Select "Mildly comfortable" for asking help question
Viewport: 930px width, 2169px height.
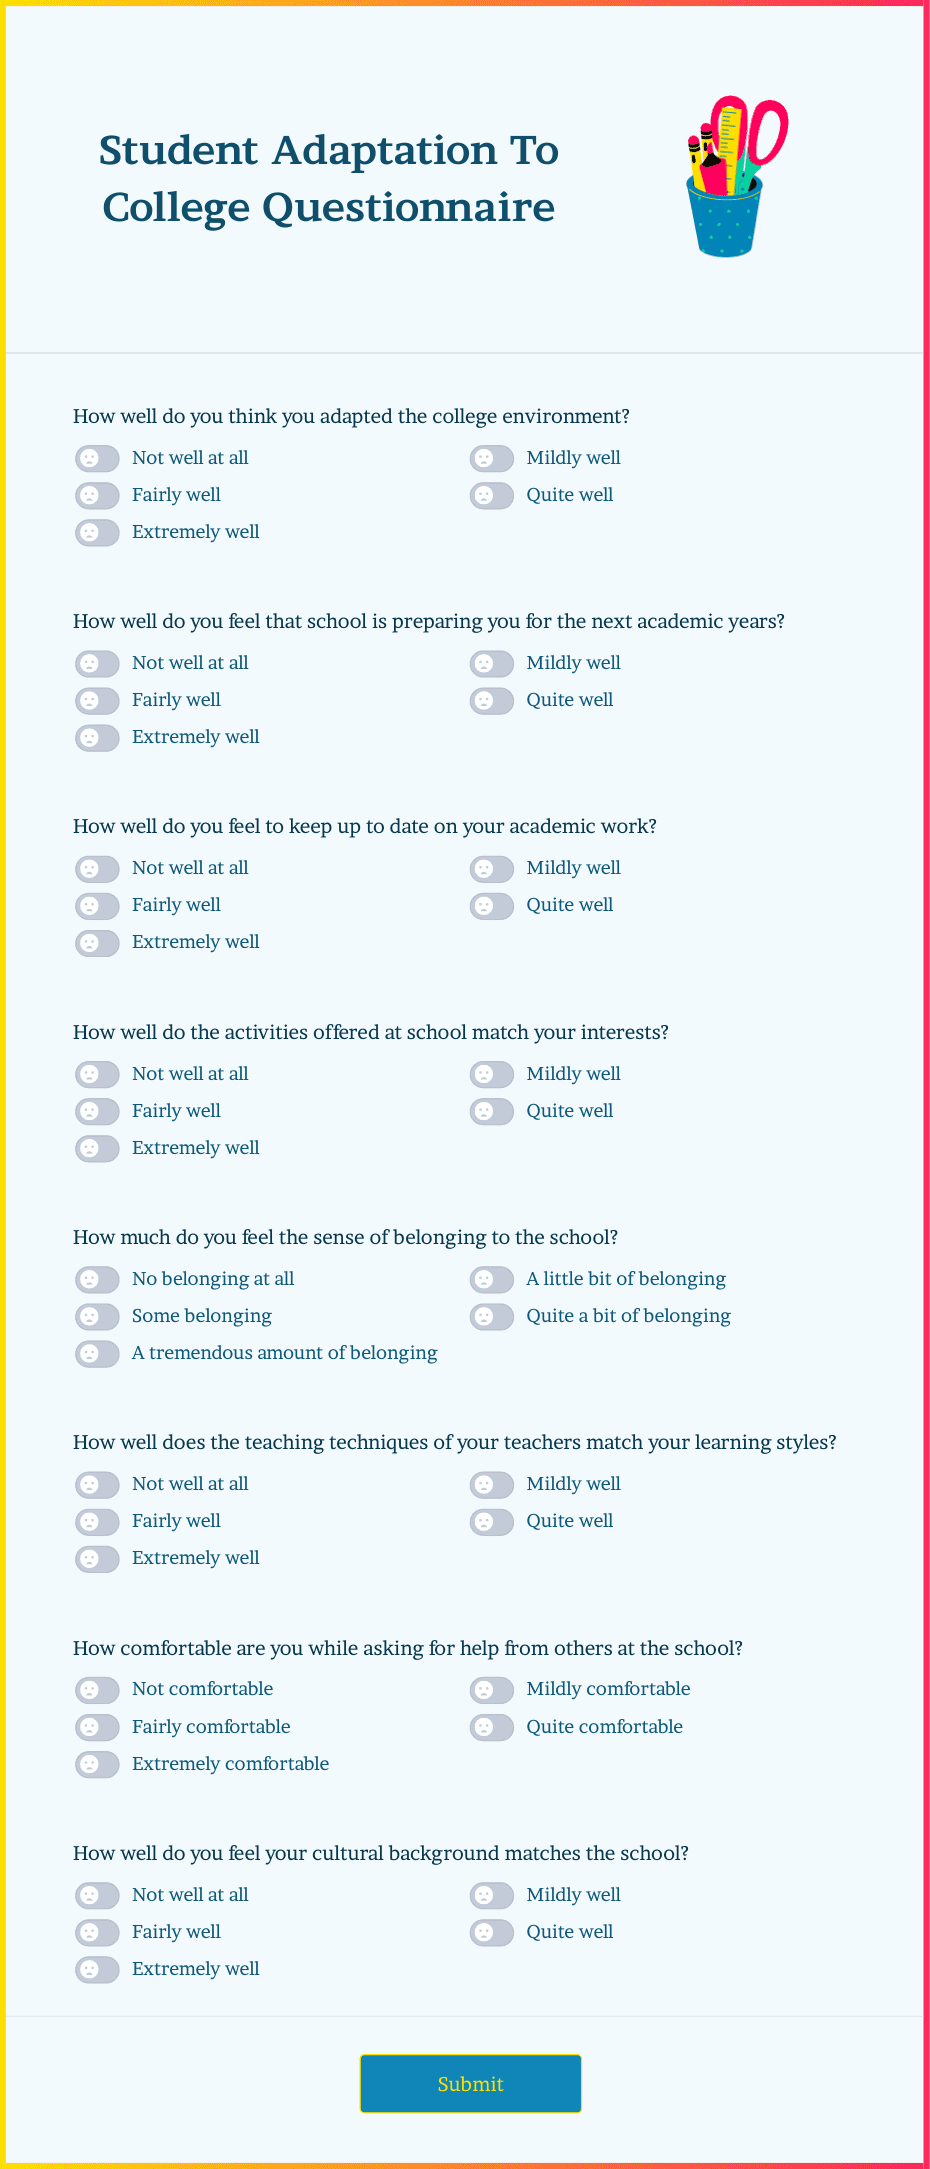[491, 1689]
